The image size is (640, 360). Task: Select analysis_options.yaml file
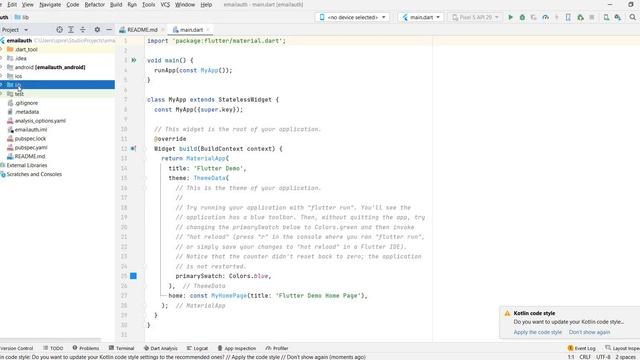click(40, 121)
